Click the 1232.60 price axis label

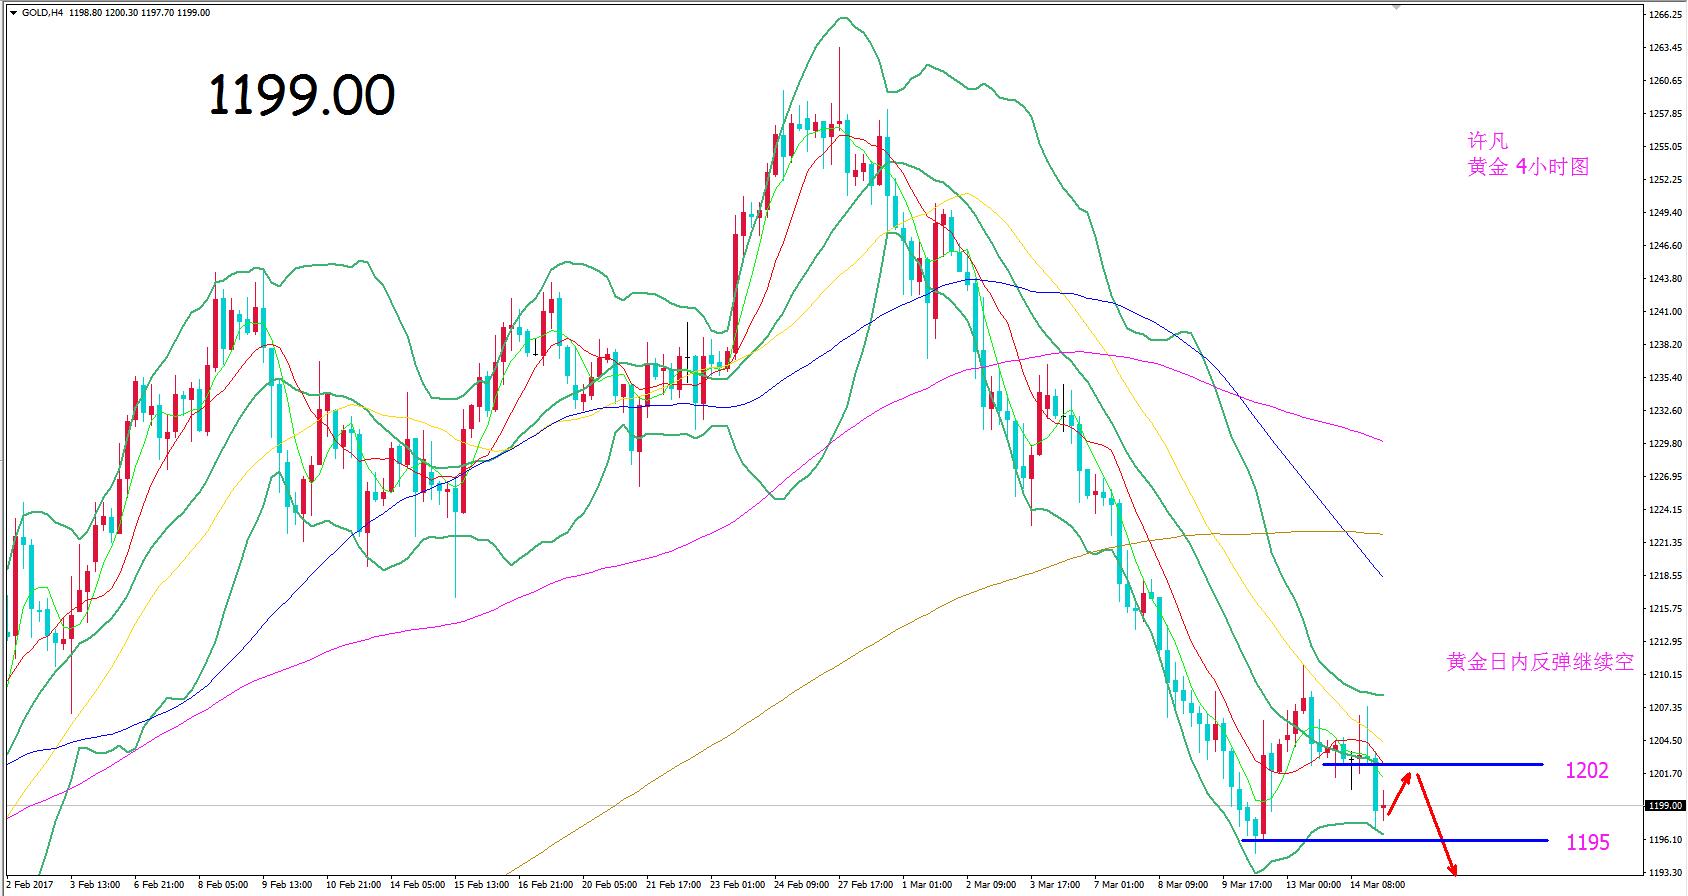point(1666,411)
